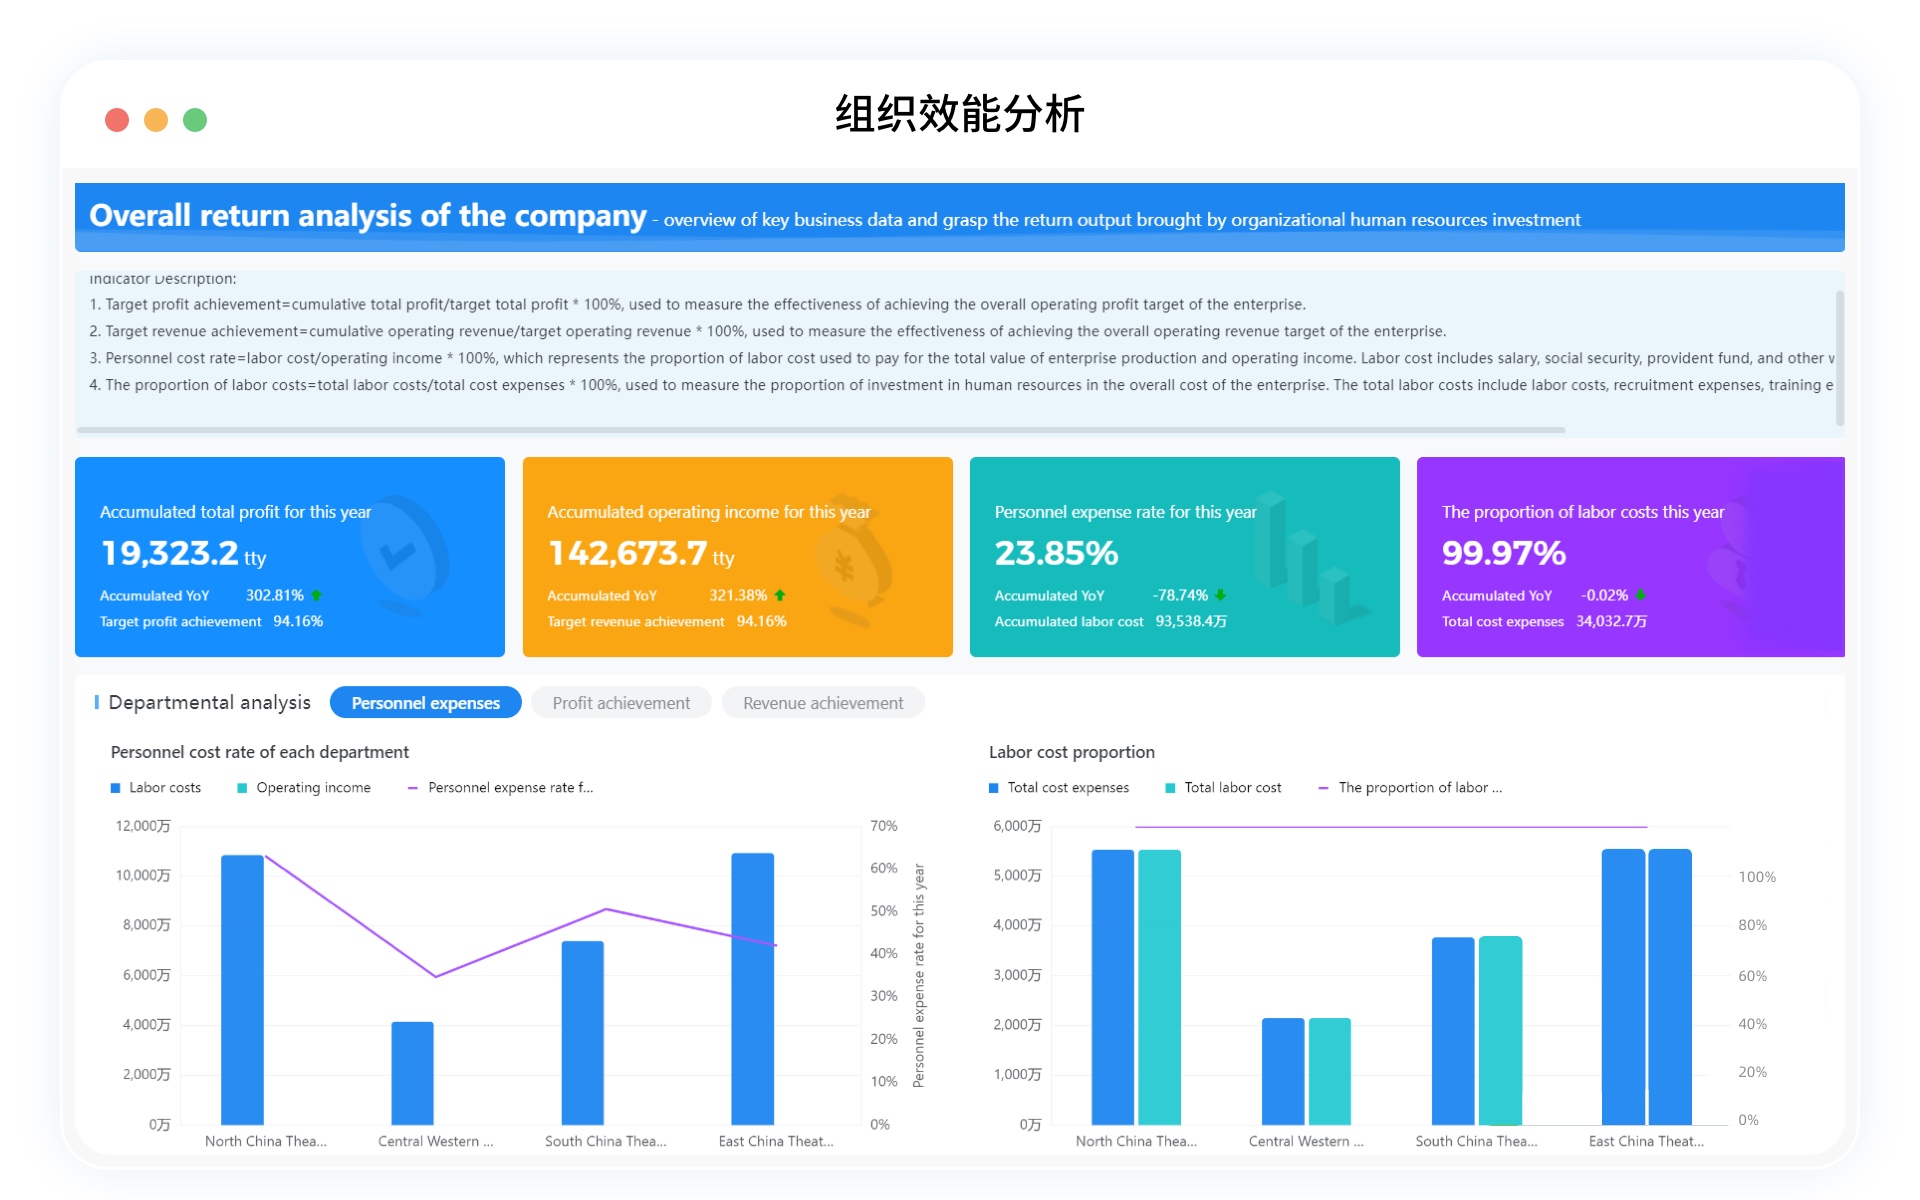This screenshot has width=1920, height=1200.
Task: Click the green arrow beside -0.02%
Action: pos(1640,595)
